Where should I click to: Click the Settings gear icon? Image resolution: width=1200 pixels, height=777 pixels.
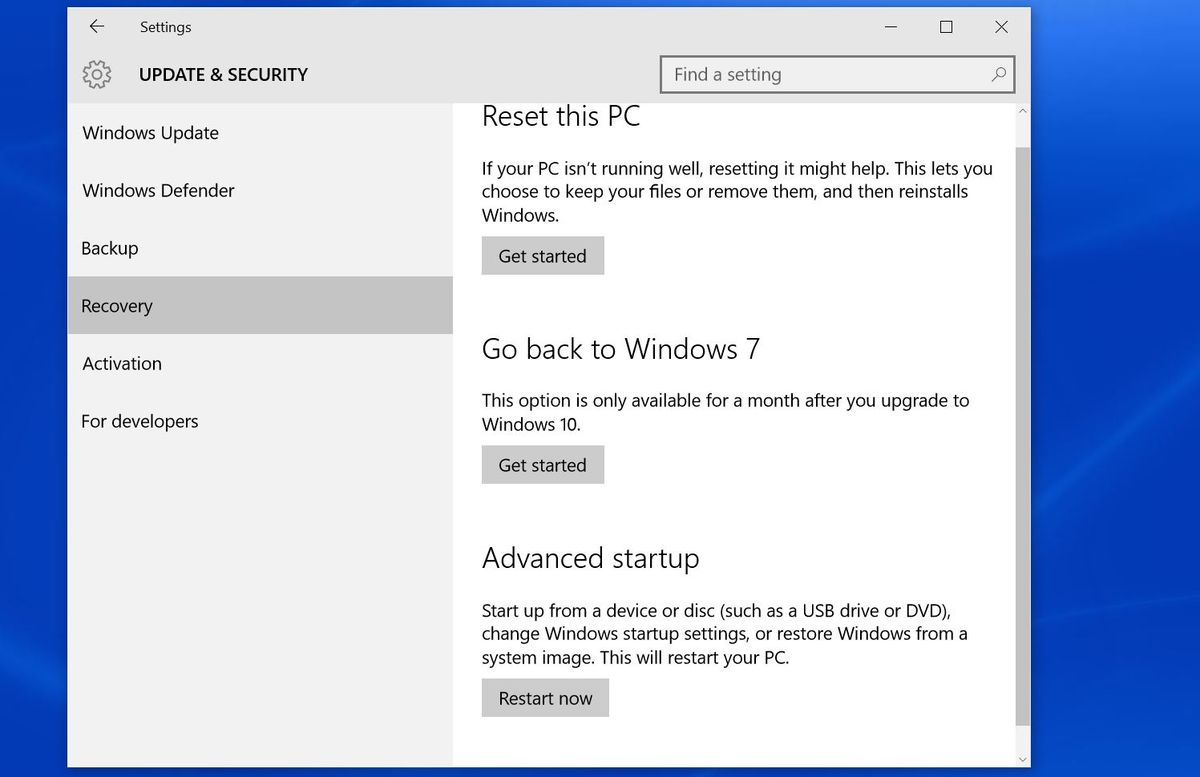pyautogui.click(x=96, y=74)
